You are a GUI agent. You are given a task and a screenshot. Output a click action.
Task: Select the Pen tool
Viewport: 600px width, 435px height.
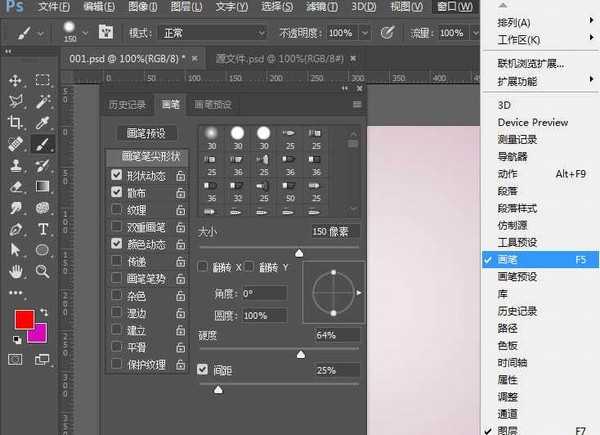(x=16, y=230)
